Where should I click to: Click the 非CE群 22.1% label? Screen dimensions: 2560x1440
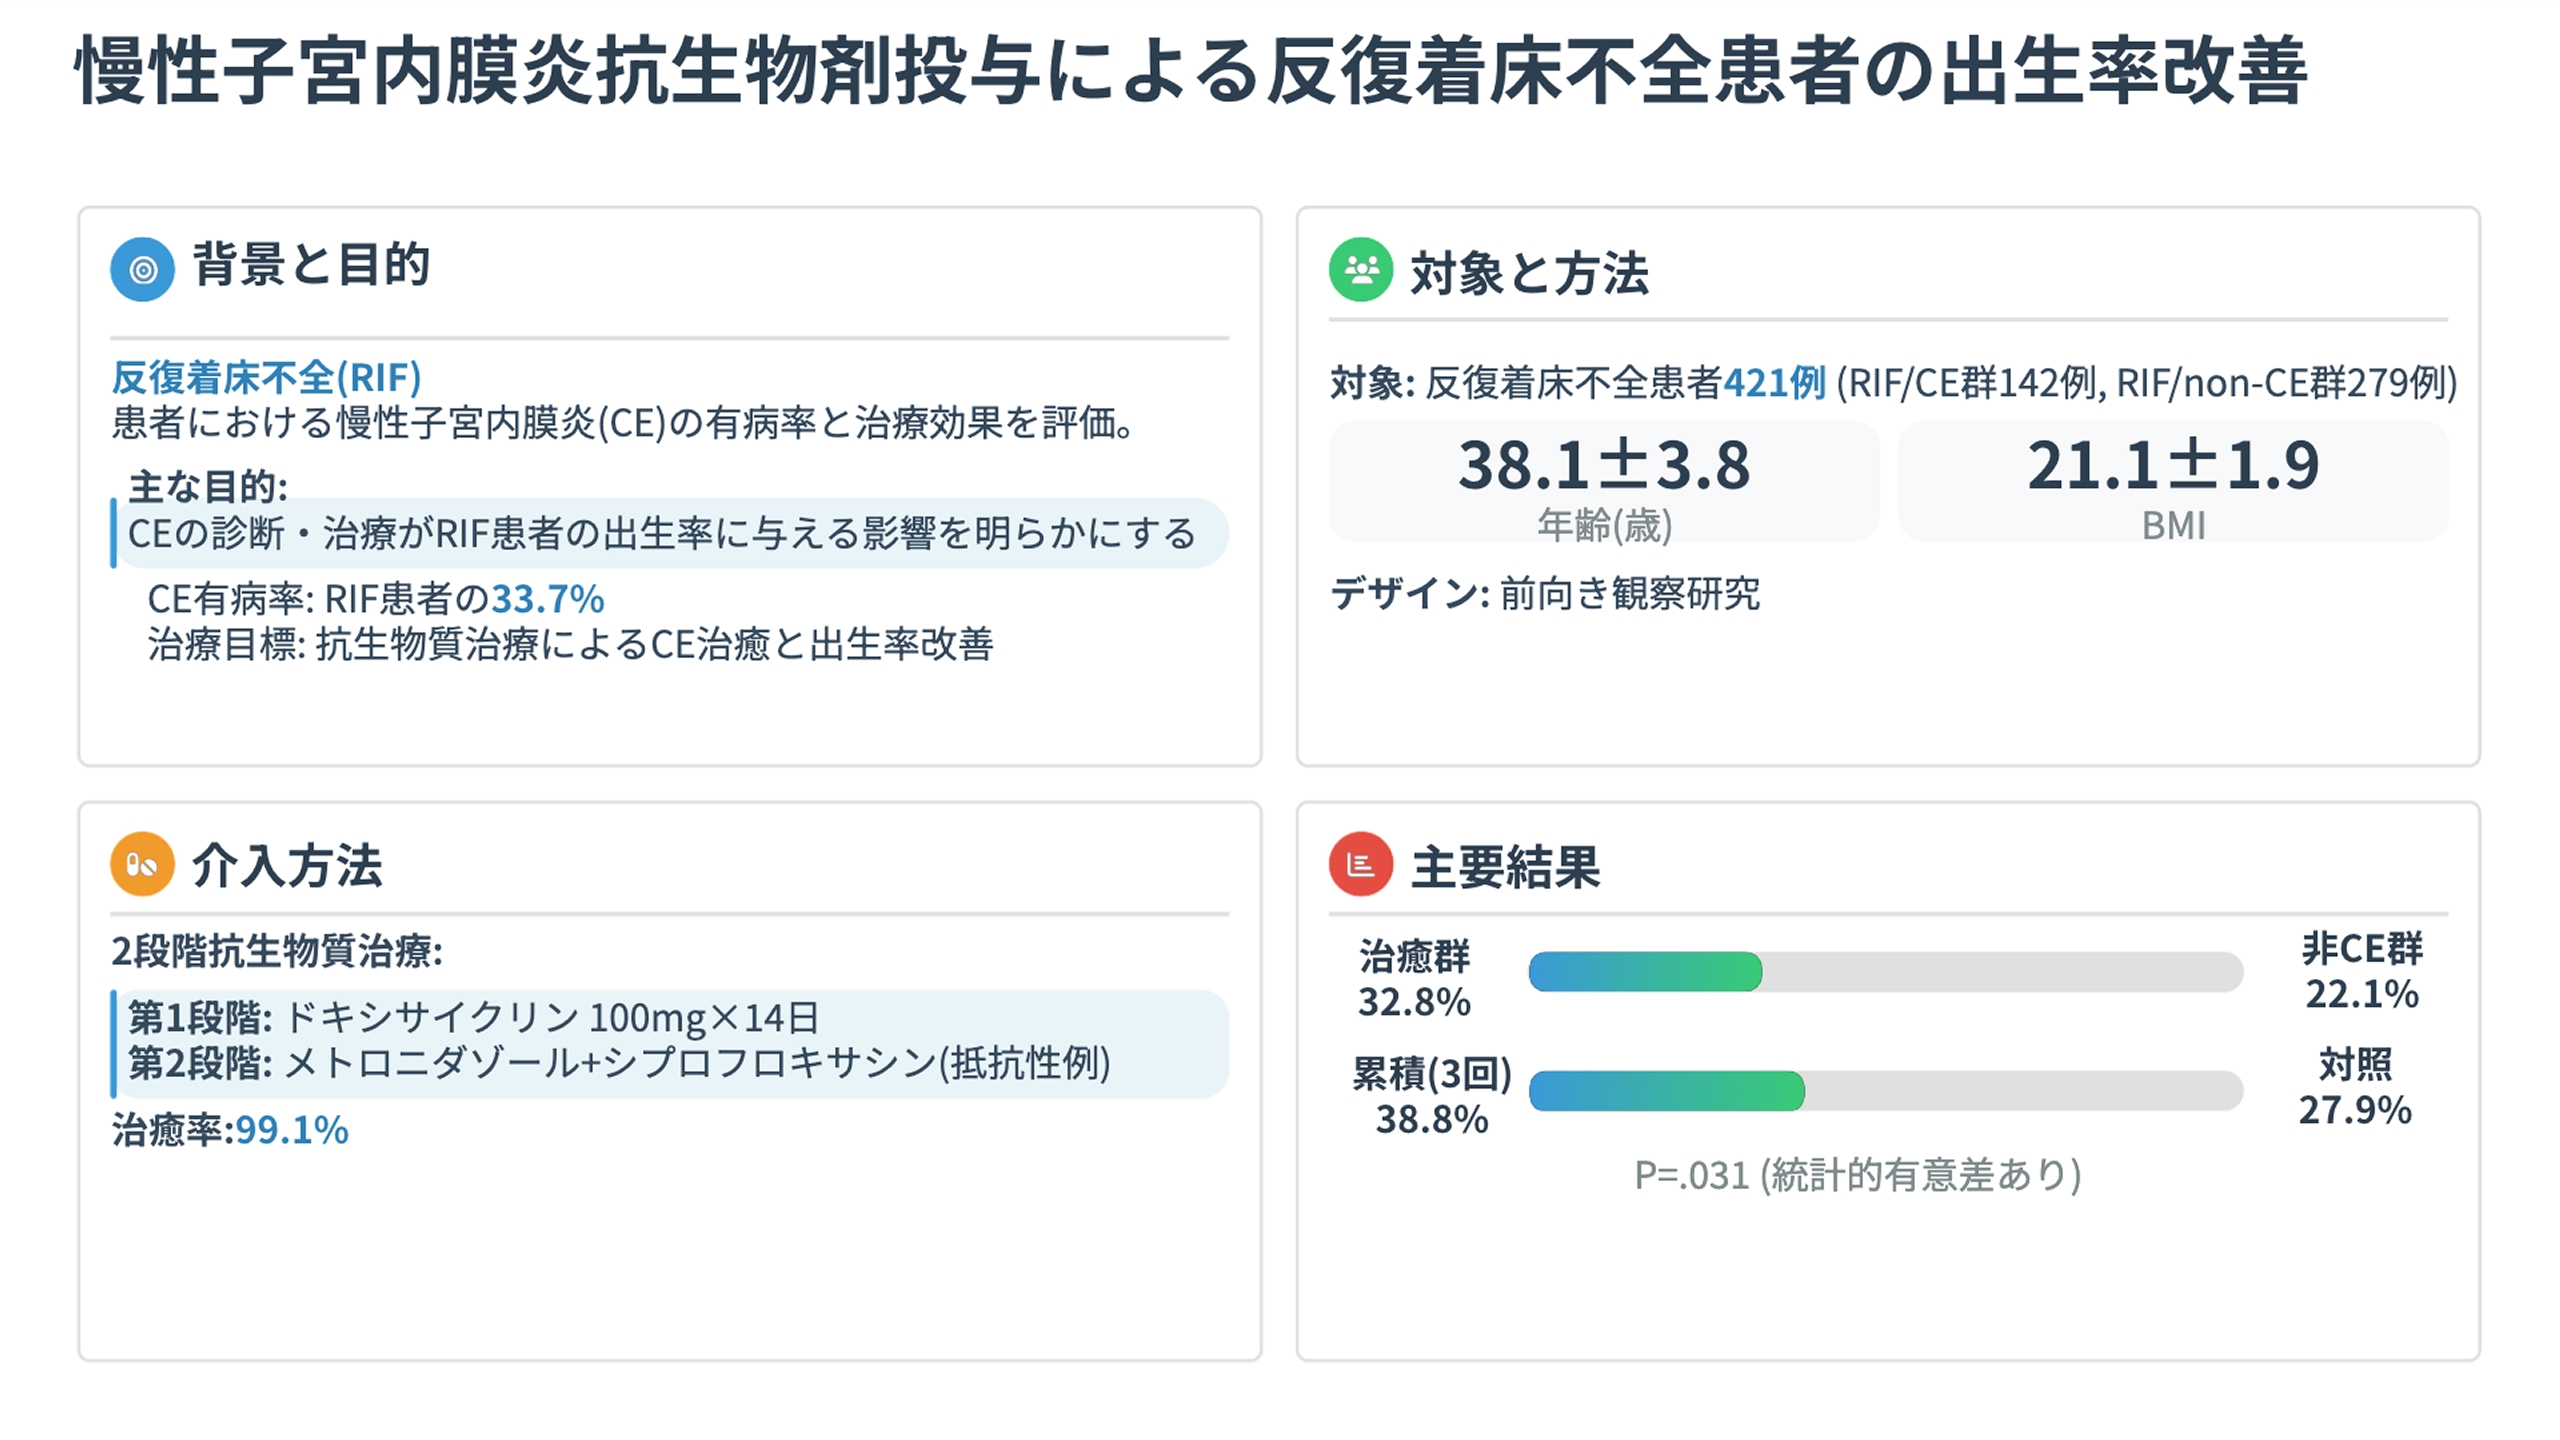point(2361,971)
